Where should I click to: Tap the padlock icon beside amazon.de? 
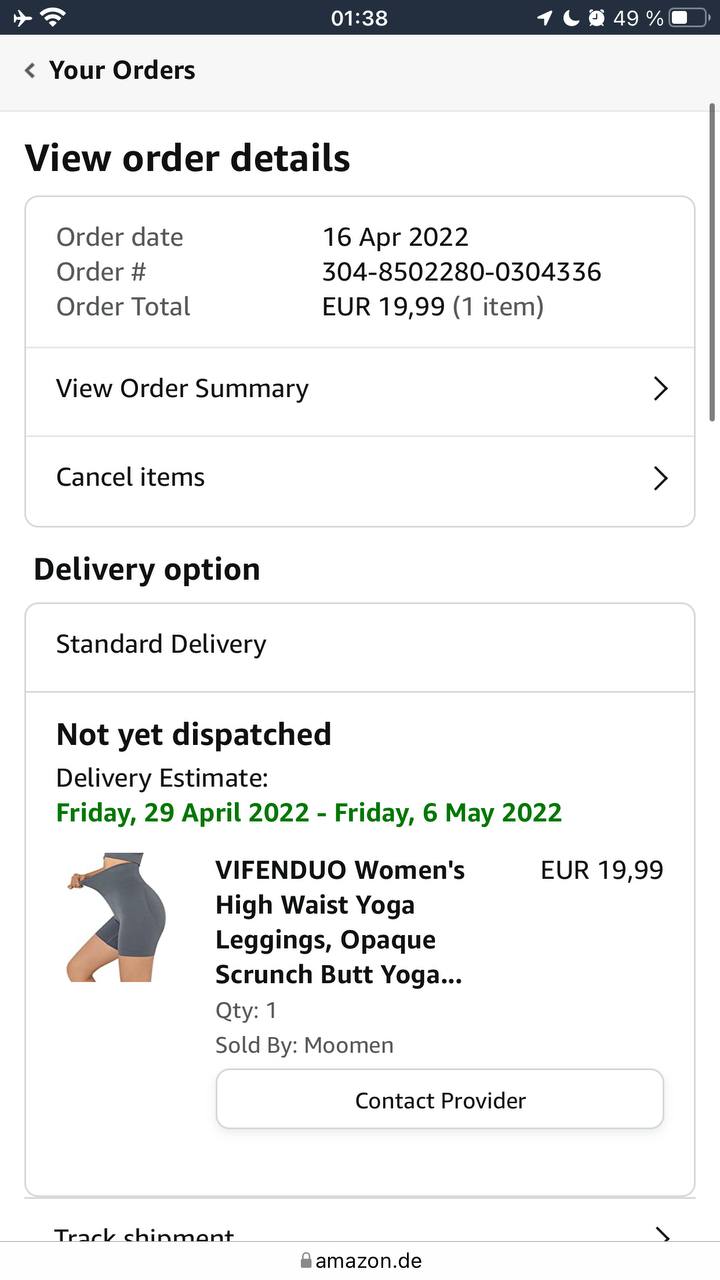point(306,1261)
